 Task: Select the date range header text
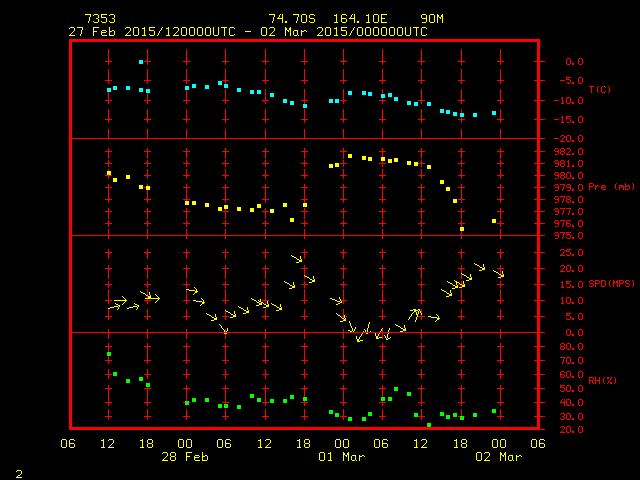coord(247,31)
